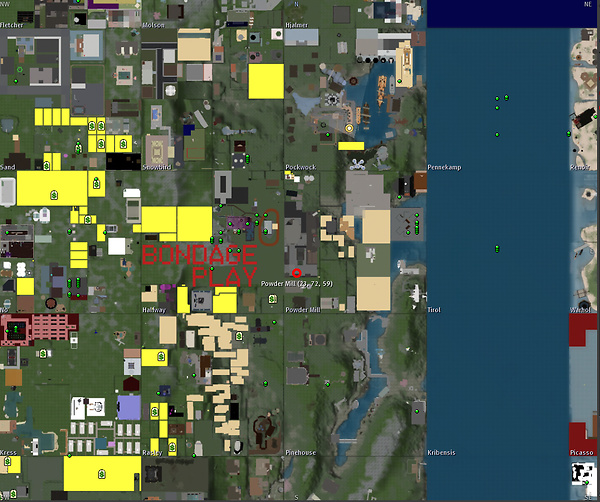Viewport: 600px width, 502px height.
Task: Click the yellow ring marker at Pockwock harbor
Action: tap(349, 128)
